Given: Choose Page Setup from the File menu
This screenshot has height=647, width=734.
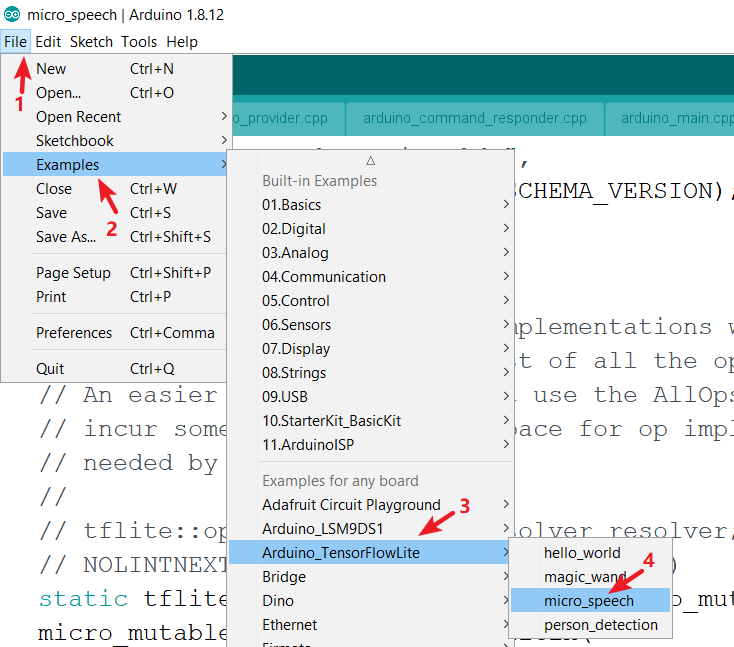Looking at the screenshot, I should 115,272.
